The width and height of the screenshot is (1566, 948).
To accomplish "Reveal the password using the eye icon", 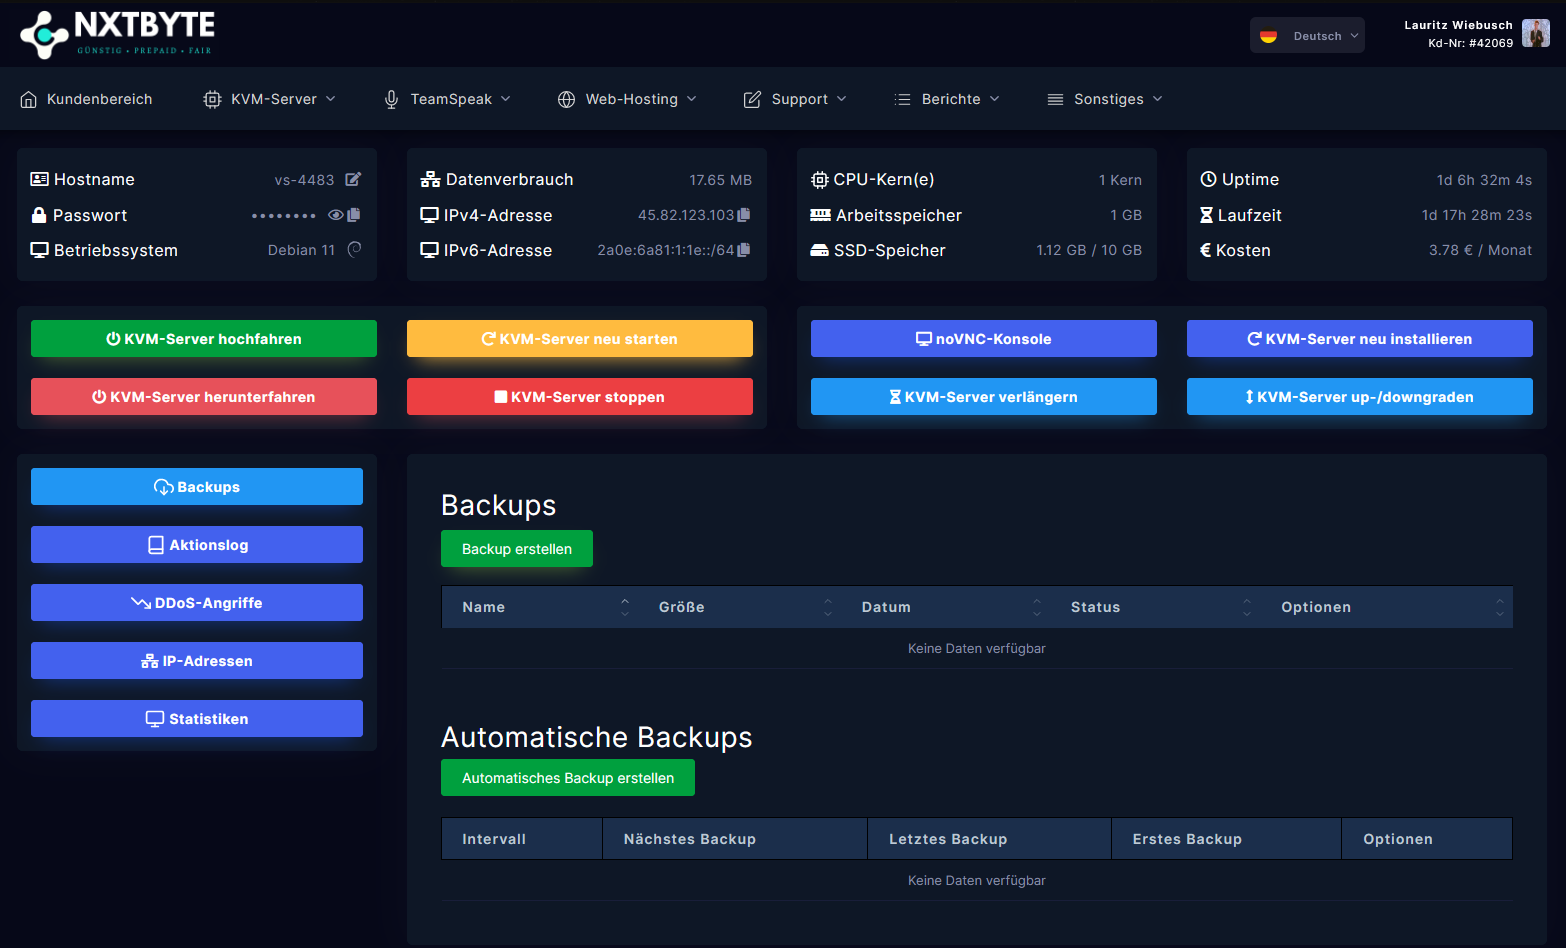I will click(x=336, y=215).
